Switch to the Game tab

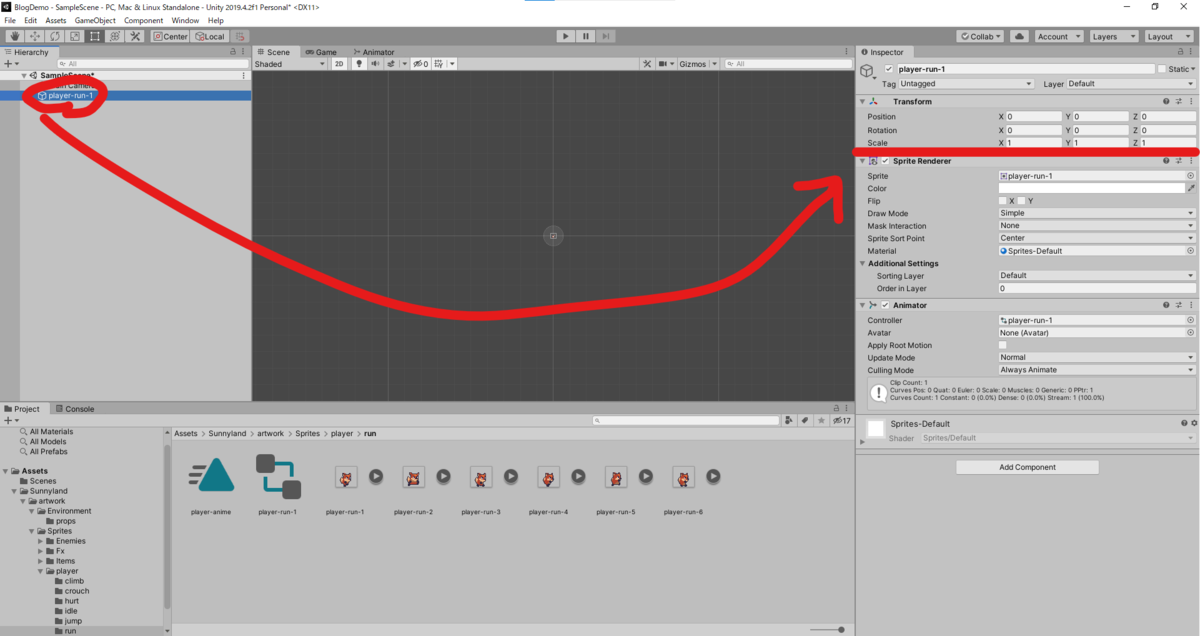321,51
